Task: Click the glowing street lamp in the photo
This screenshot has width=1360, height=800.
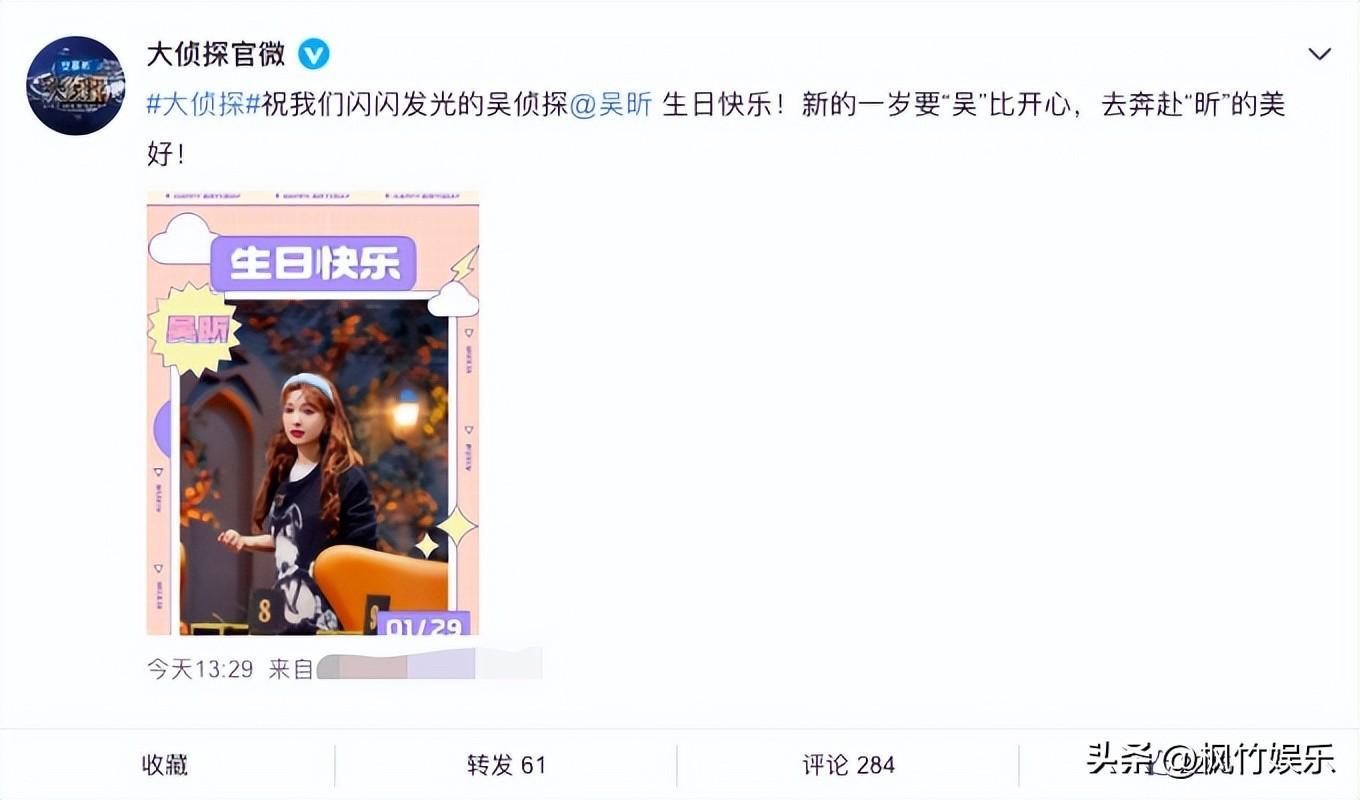Action: click(x=405, y=408)
